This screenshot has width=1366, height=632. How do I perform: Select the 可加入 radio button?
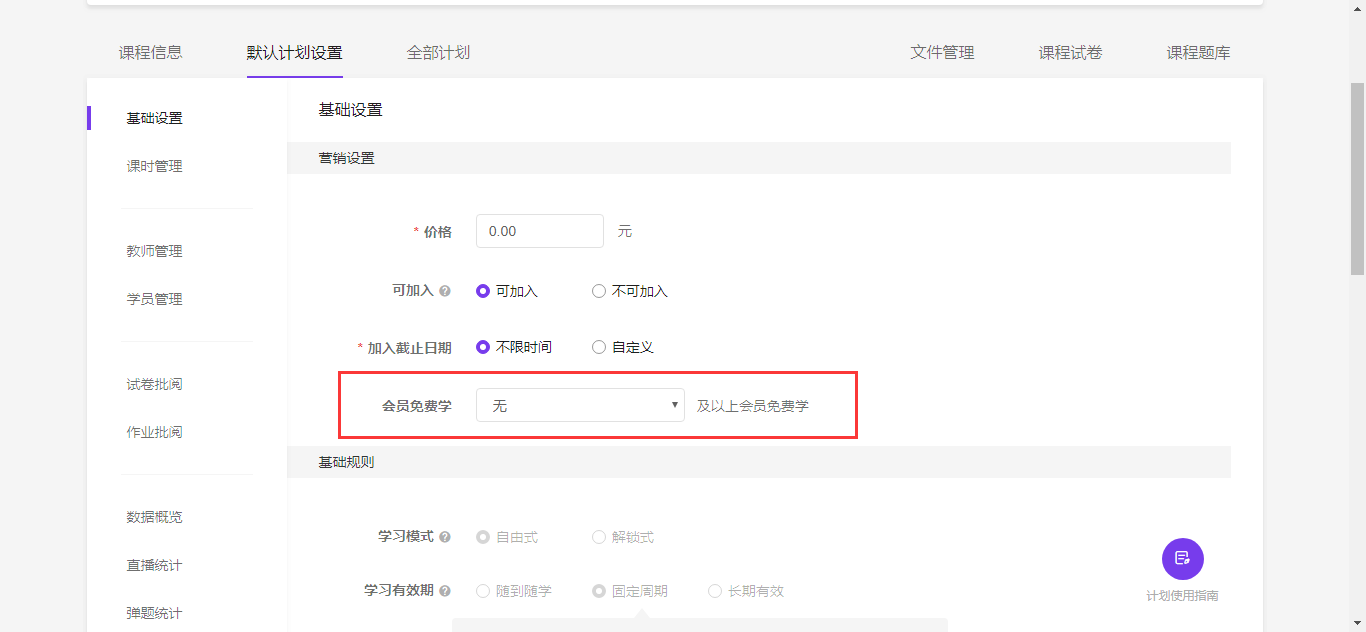pyautogui.click(x=483, y=291)
